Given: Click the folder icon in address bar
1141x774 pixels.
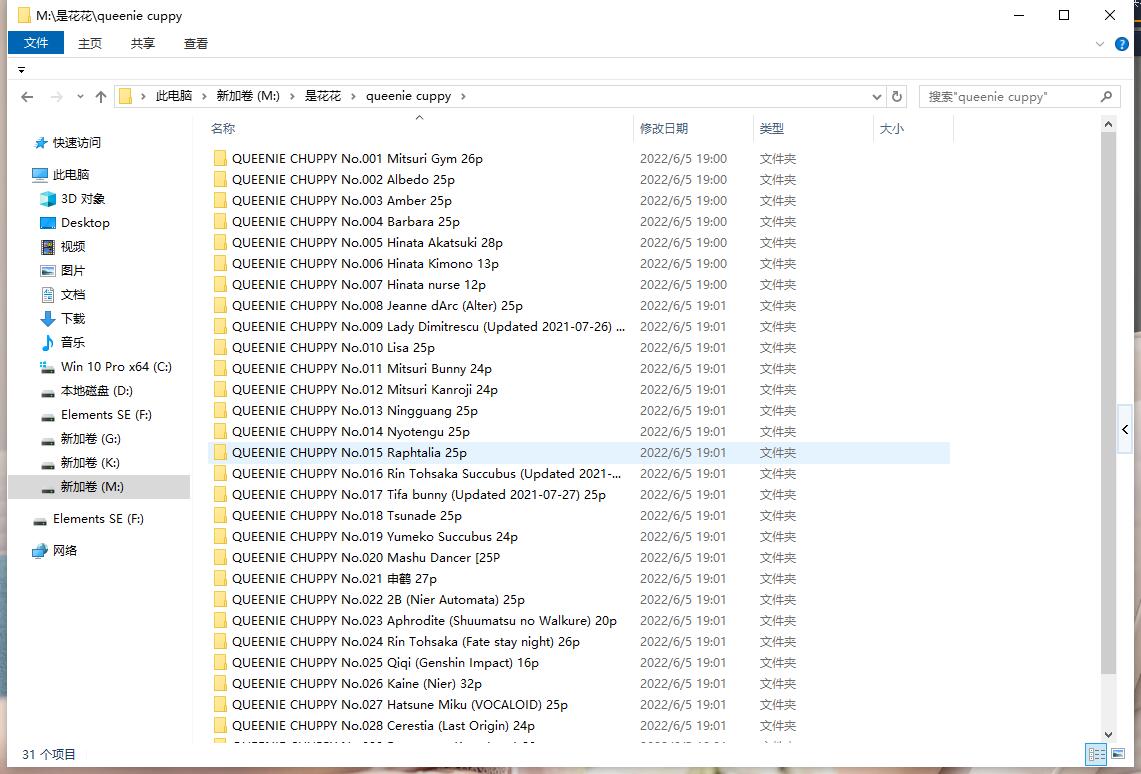Looking at the screenshot, I should (x=125, y=96).
